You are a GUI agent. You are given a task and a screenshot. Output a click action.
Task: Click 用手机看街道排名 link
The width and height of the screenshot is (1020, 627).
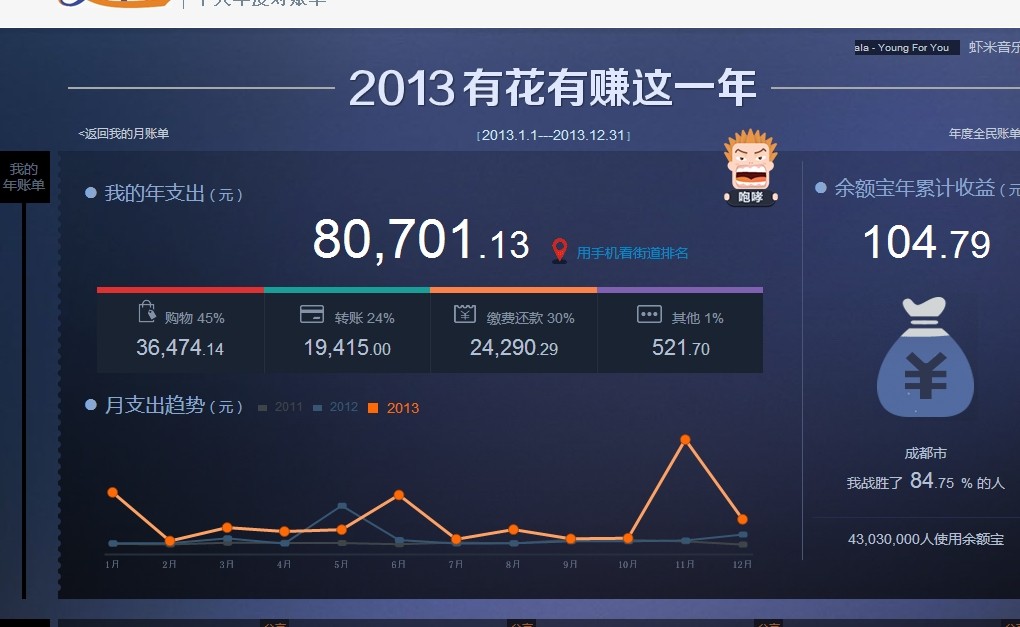[632, 253]
